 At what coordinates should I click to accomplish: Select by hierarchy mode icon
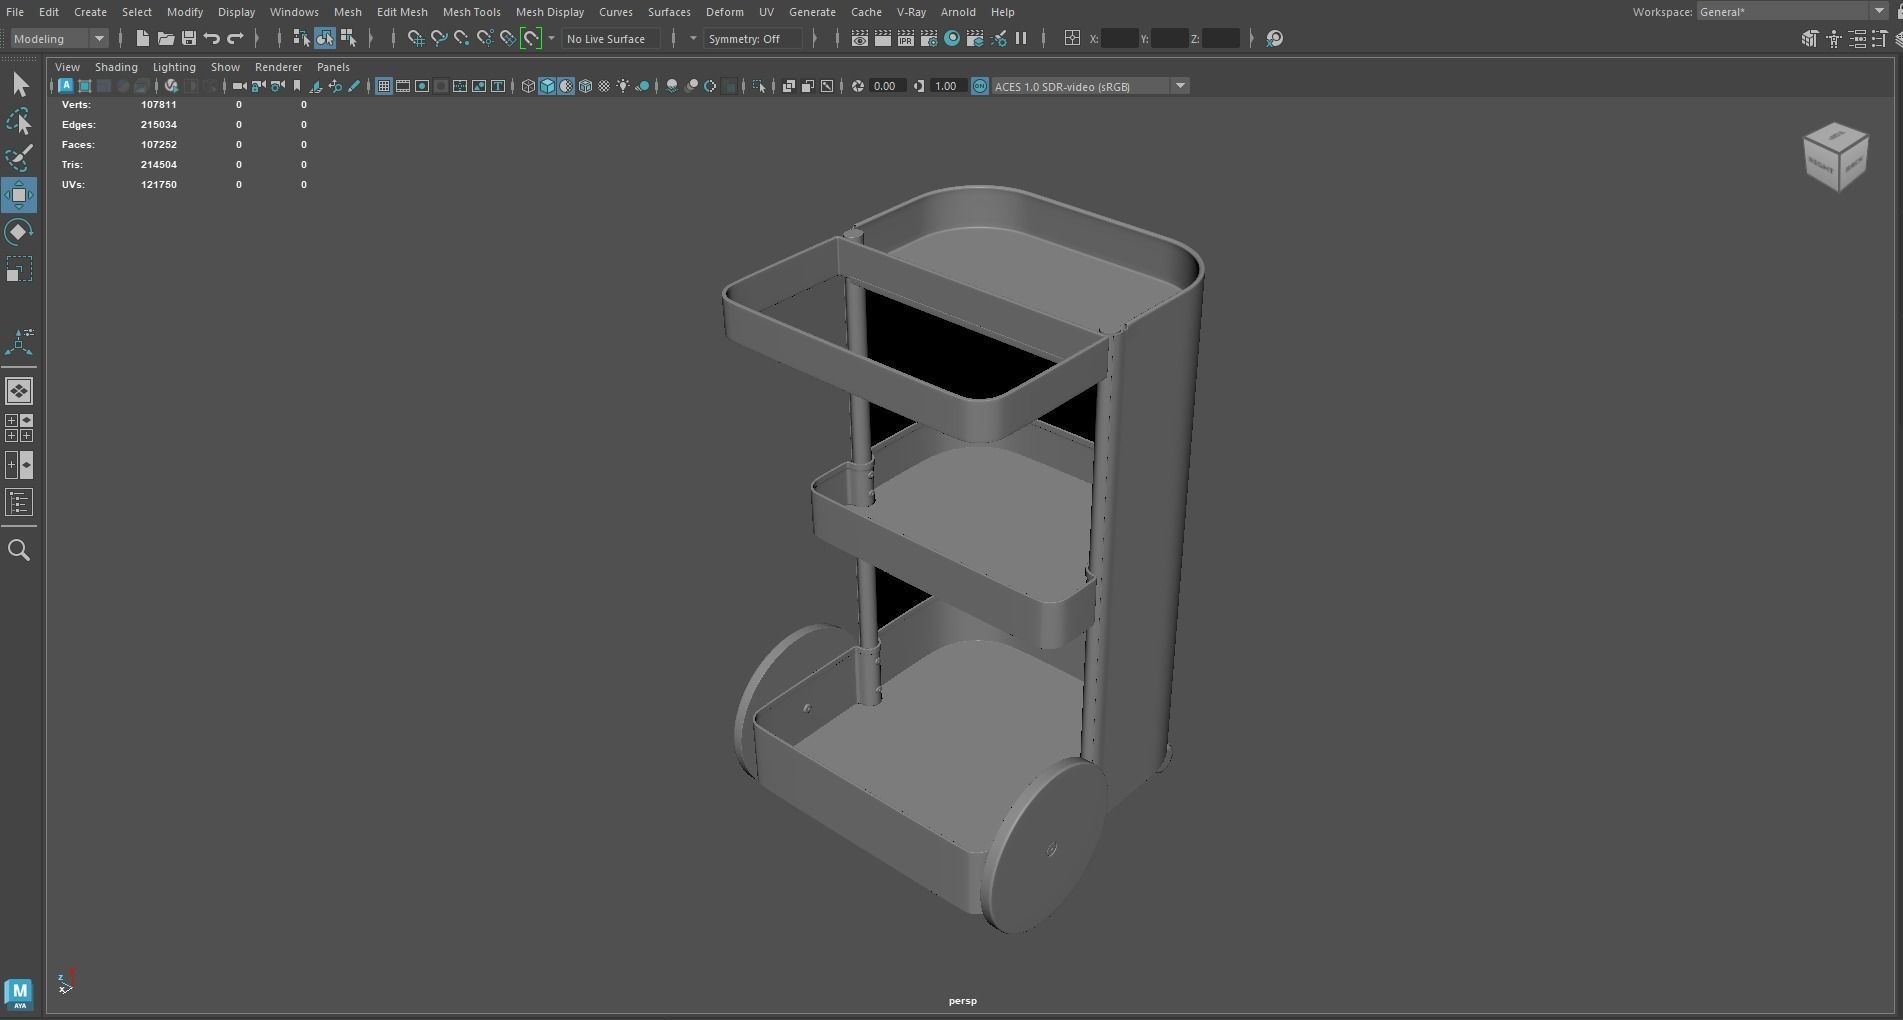pyautogui.click(x=301, y=38)
